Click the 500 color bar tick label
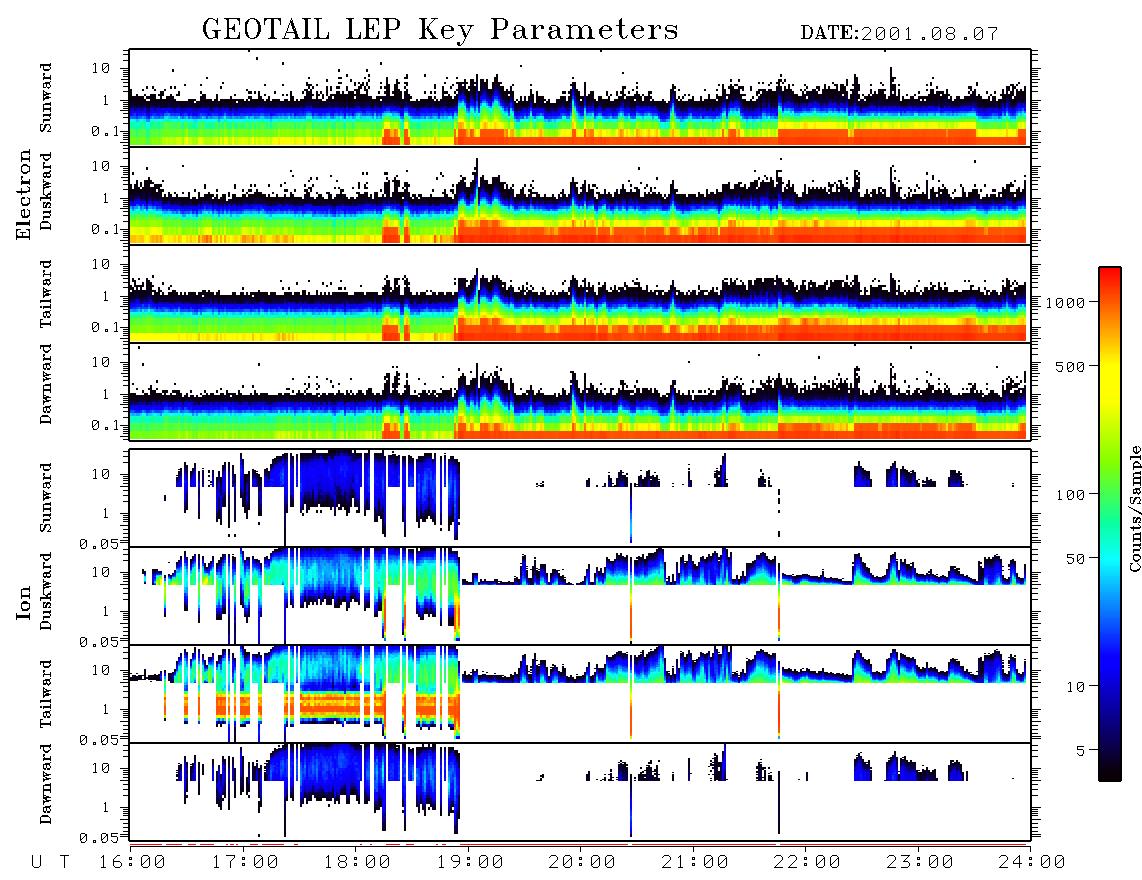This screenshot has width=1142, height=880. [x=1071, y=366]
